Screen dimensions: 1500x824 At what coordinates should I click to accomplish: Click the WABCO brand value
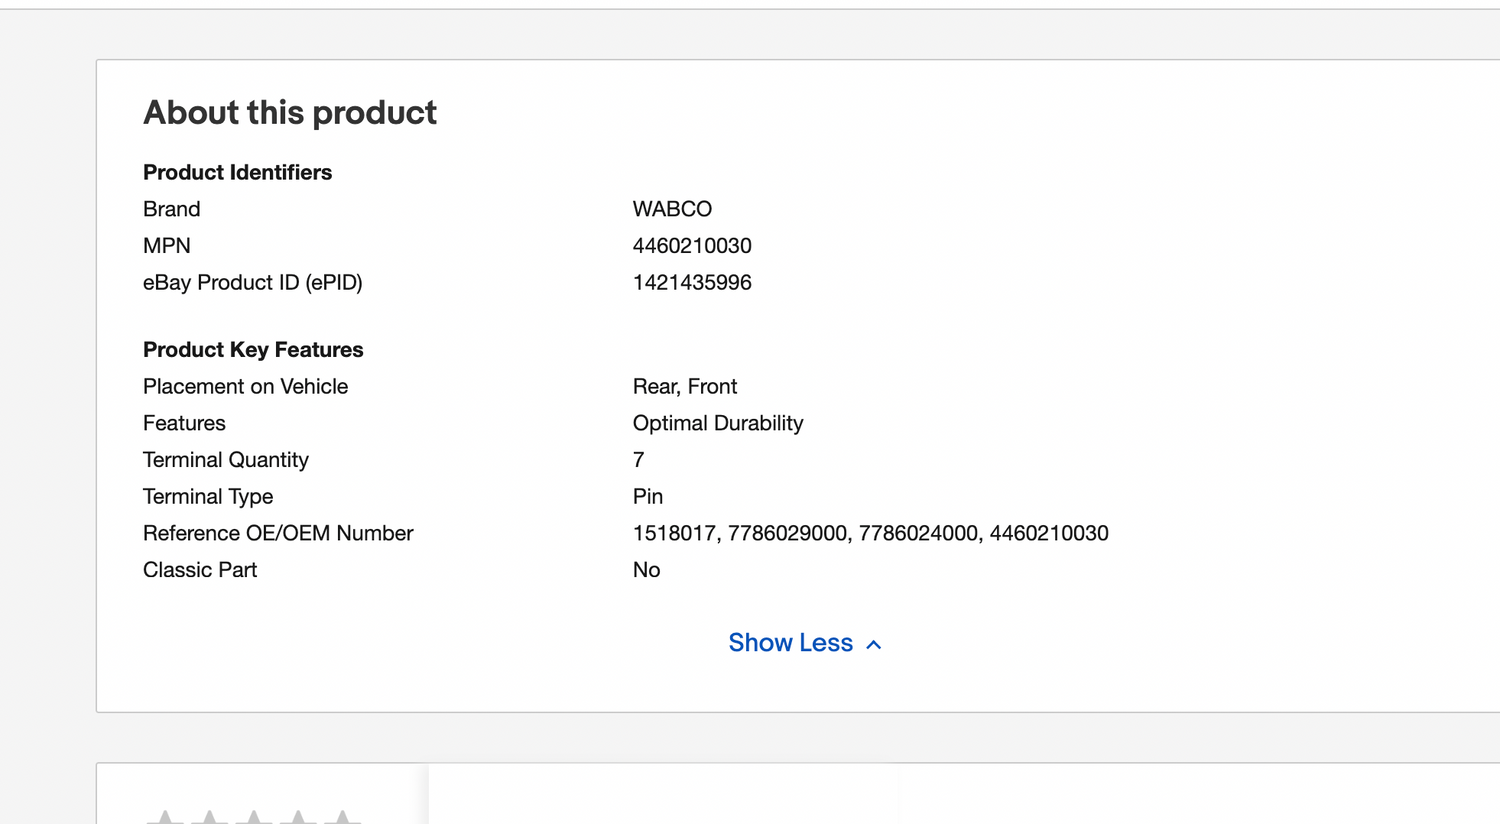click(x=672, y=209)
